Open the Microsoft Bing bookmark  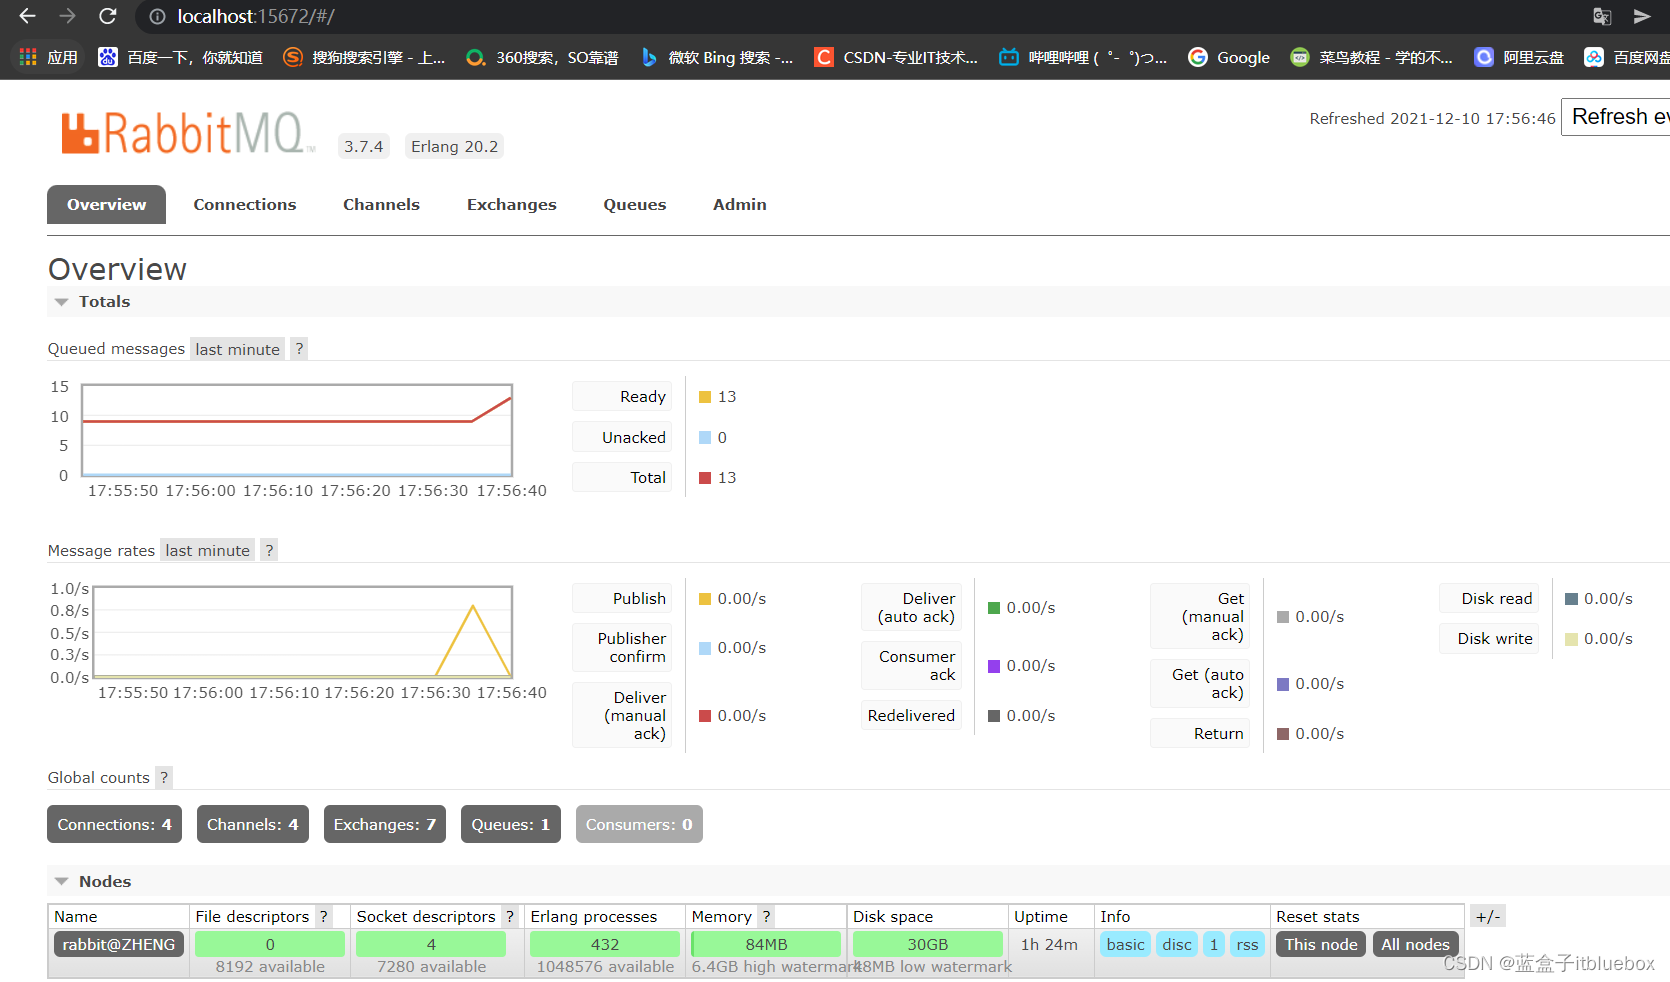pyautogui.click(x=716, y=57)
